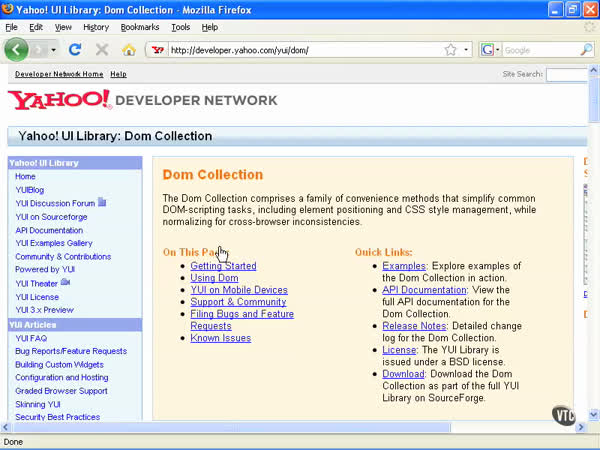Click the Stop loading icon

pyautogui.click(x=102, y=49)
